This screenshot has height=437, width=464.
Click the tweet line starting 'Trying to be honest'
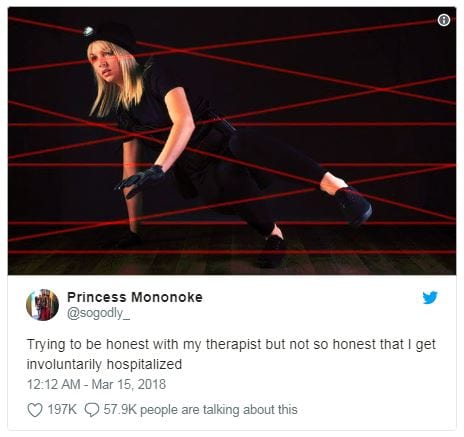pos(231,345)
